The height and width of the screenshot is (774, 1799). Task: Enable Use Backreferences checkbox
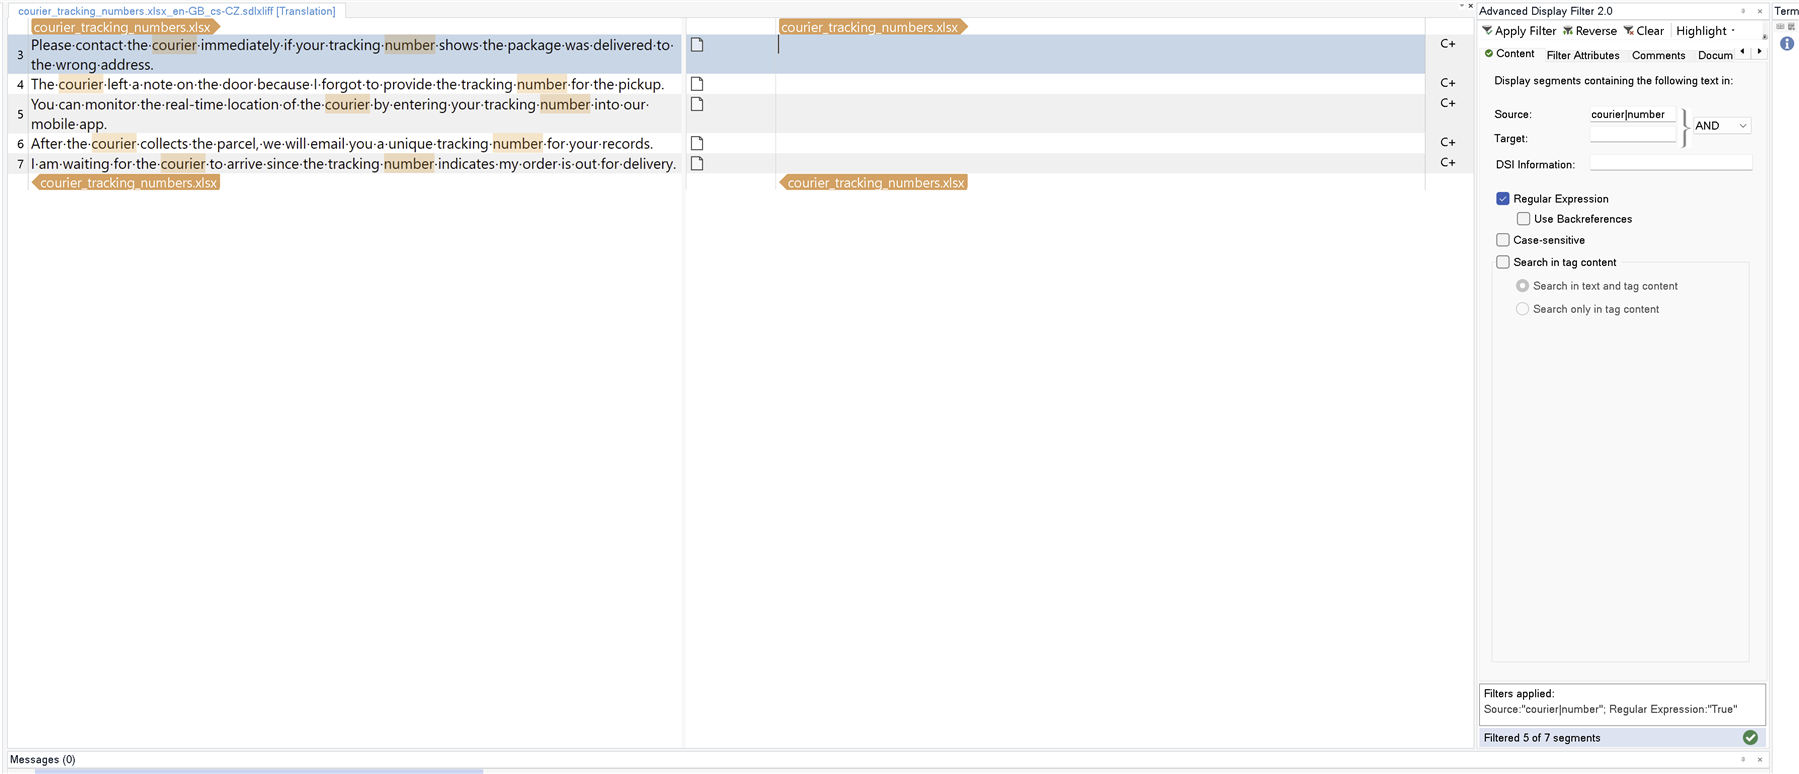(1523, 218)
